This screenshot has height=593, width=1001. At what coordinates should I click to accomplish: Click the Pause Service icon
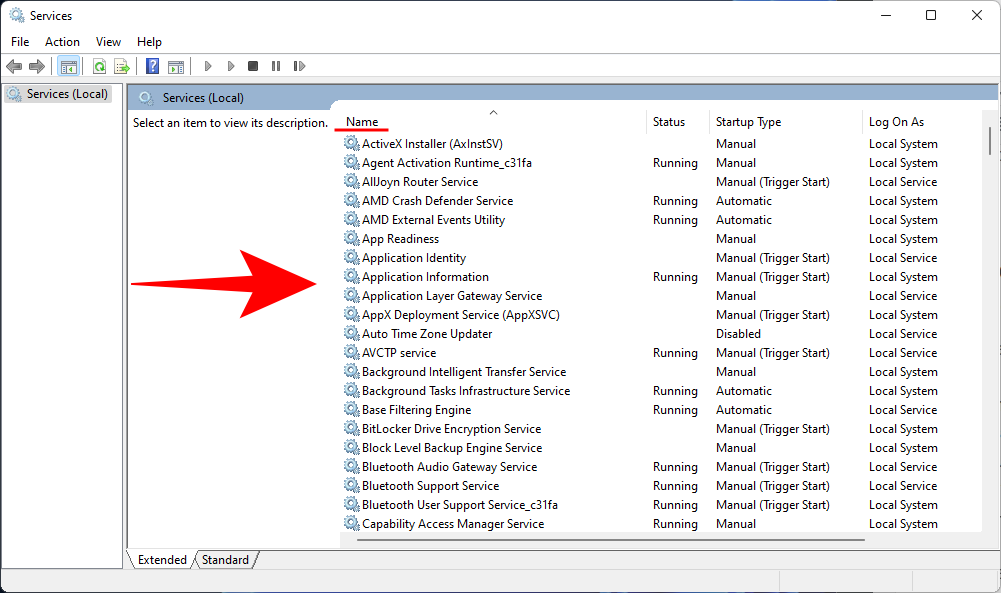[276, 65]
